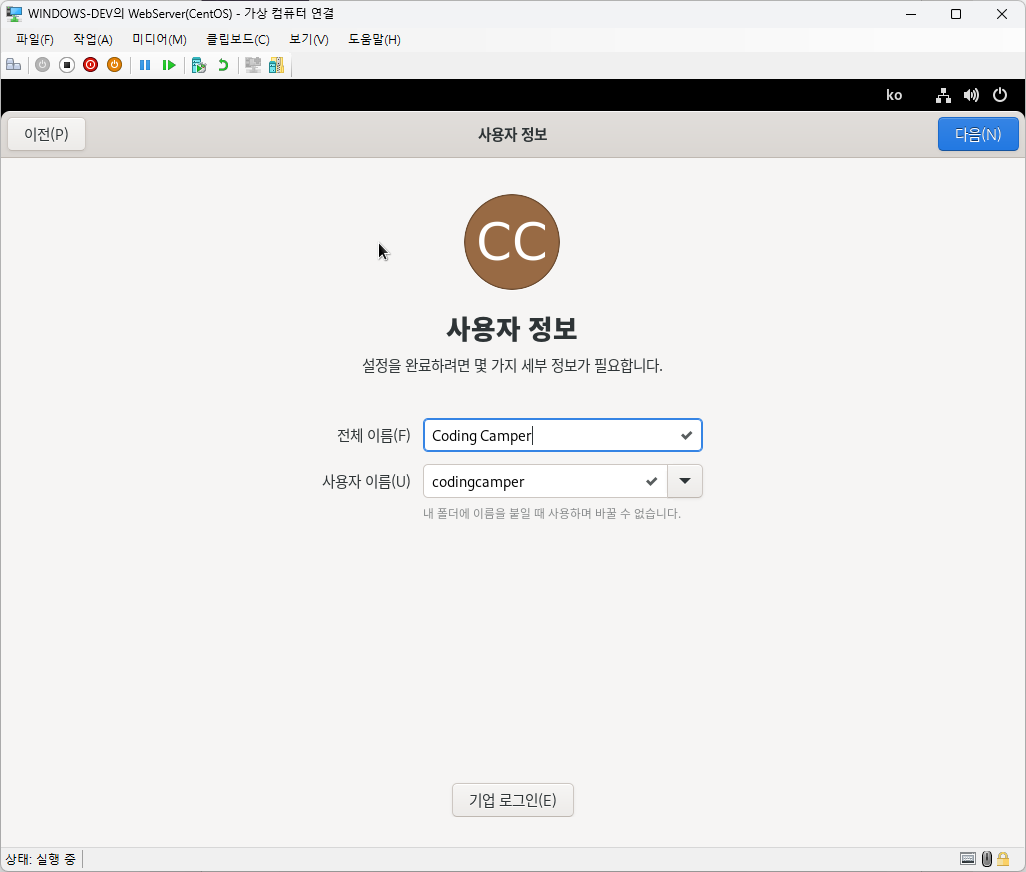Expand the 사용자 이름 dropdown arrow
The width and height of the screenshot is (1026, 872).
[x=685, y=481]
